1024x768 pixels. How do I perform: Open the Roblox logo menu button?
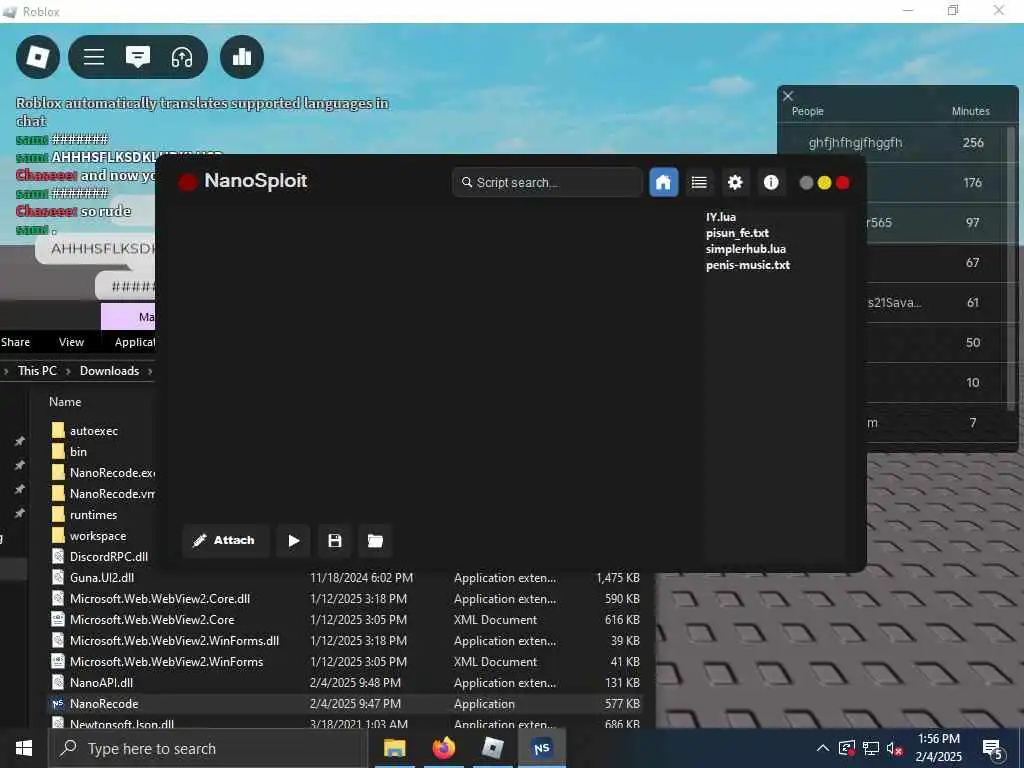coord(38,57)
